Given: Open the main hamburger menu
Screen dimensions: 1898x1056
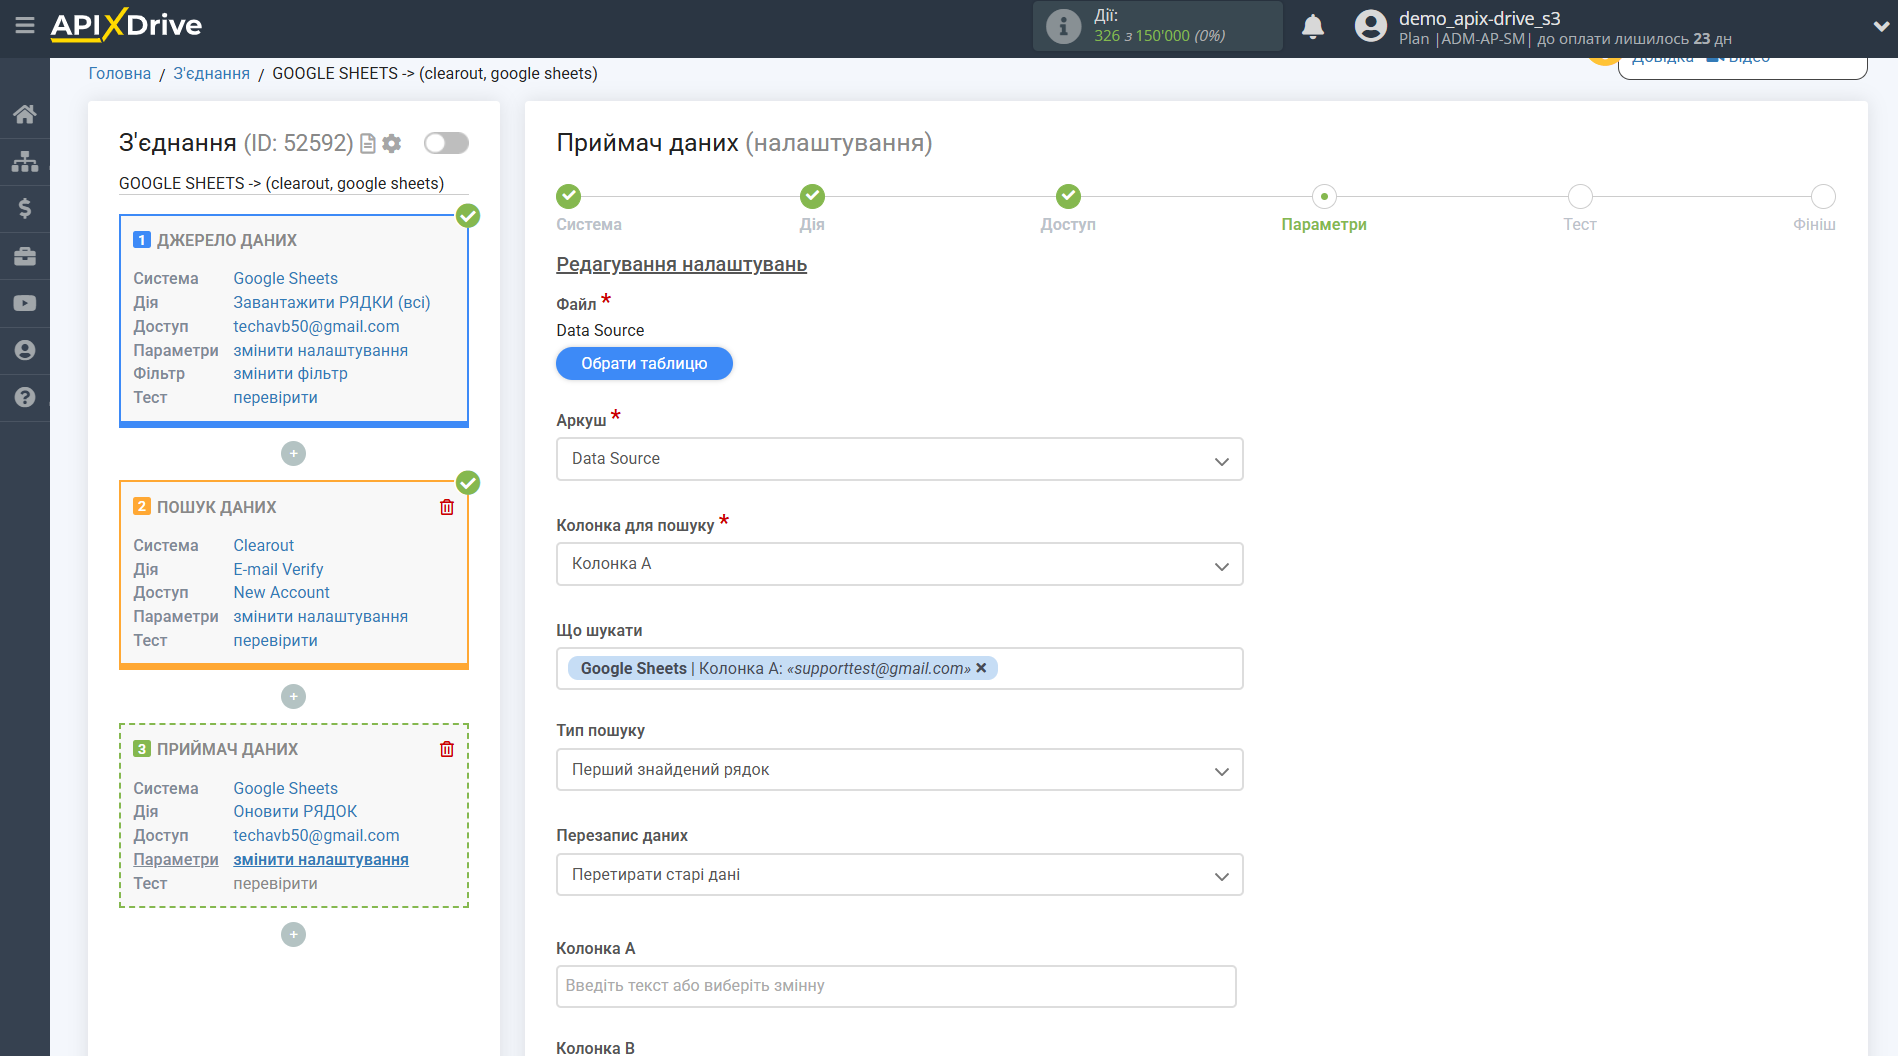Looking at the screenshot, I should click(x=25, y=27).
